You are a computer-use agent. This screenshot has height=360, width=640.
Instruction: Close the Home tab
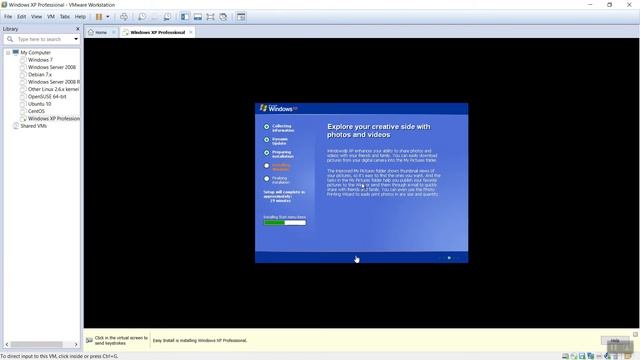pos(113,32)
